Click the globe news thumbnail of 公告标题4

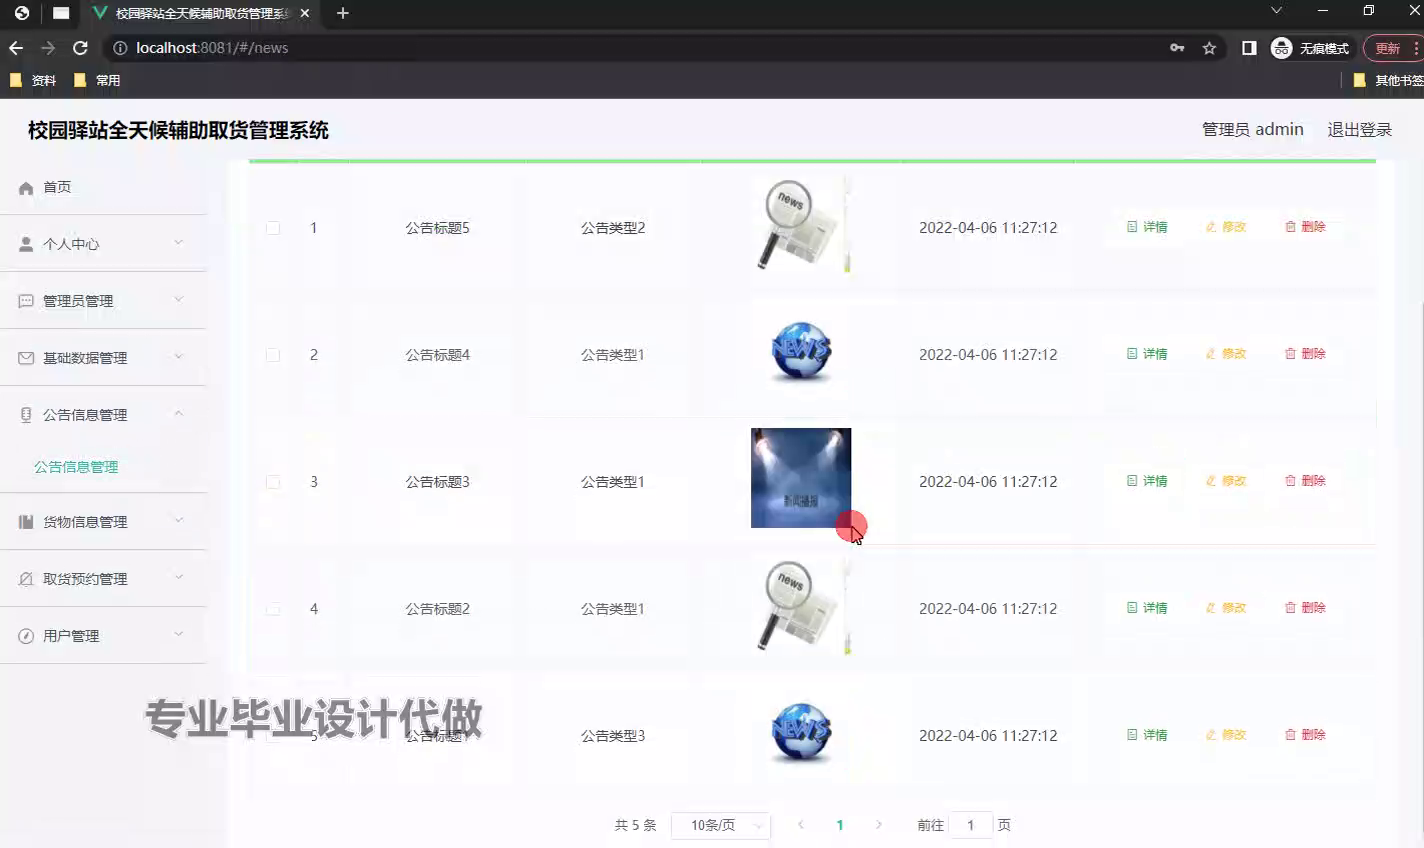pos(801,352)
